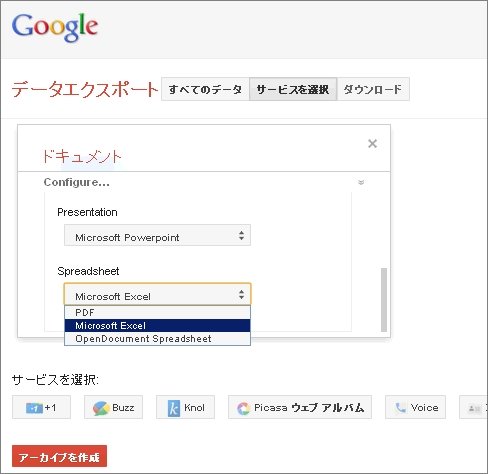Click the +1 icon

coord(34,408)
